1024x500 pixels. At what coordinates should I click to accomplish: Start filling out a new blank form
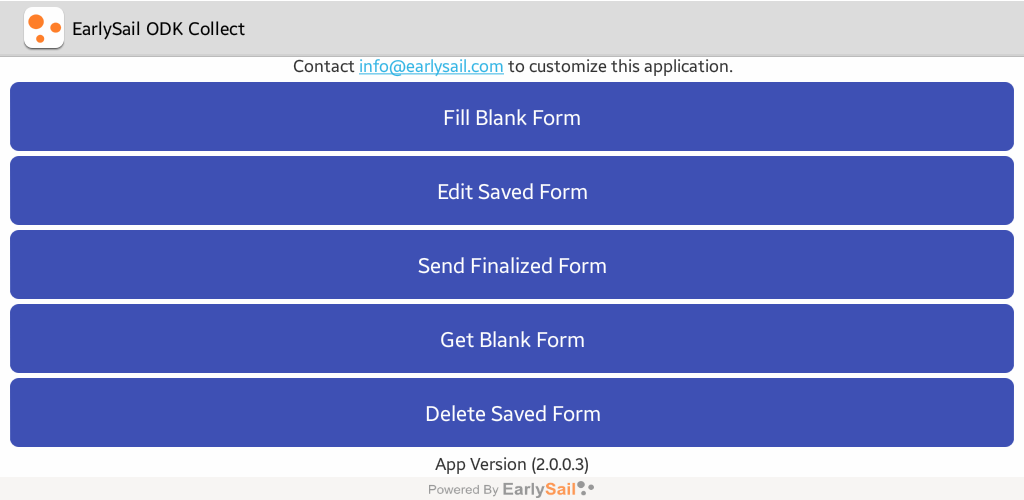click(512, 117)
